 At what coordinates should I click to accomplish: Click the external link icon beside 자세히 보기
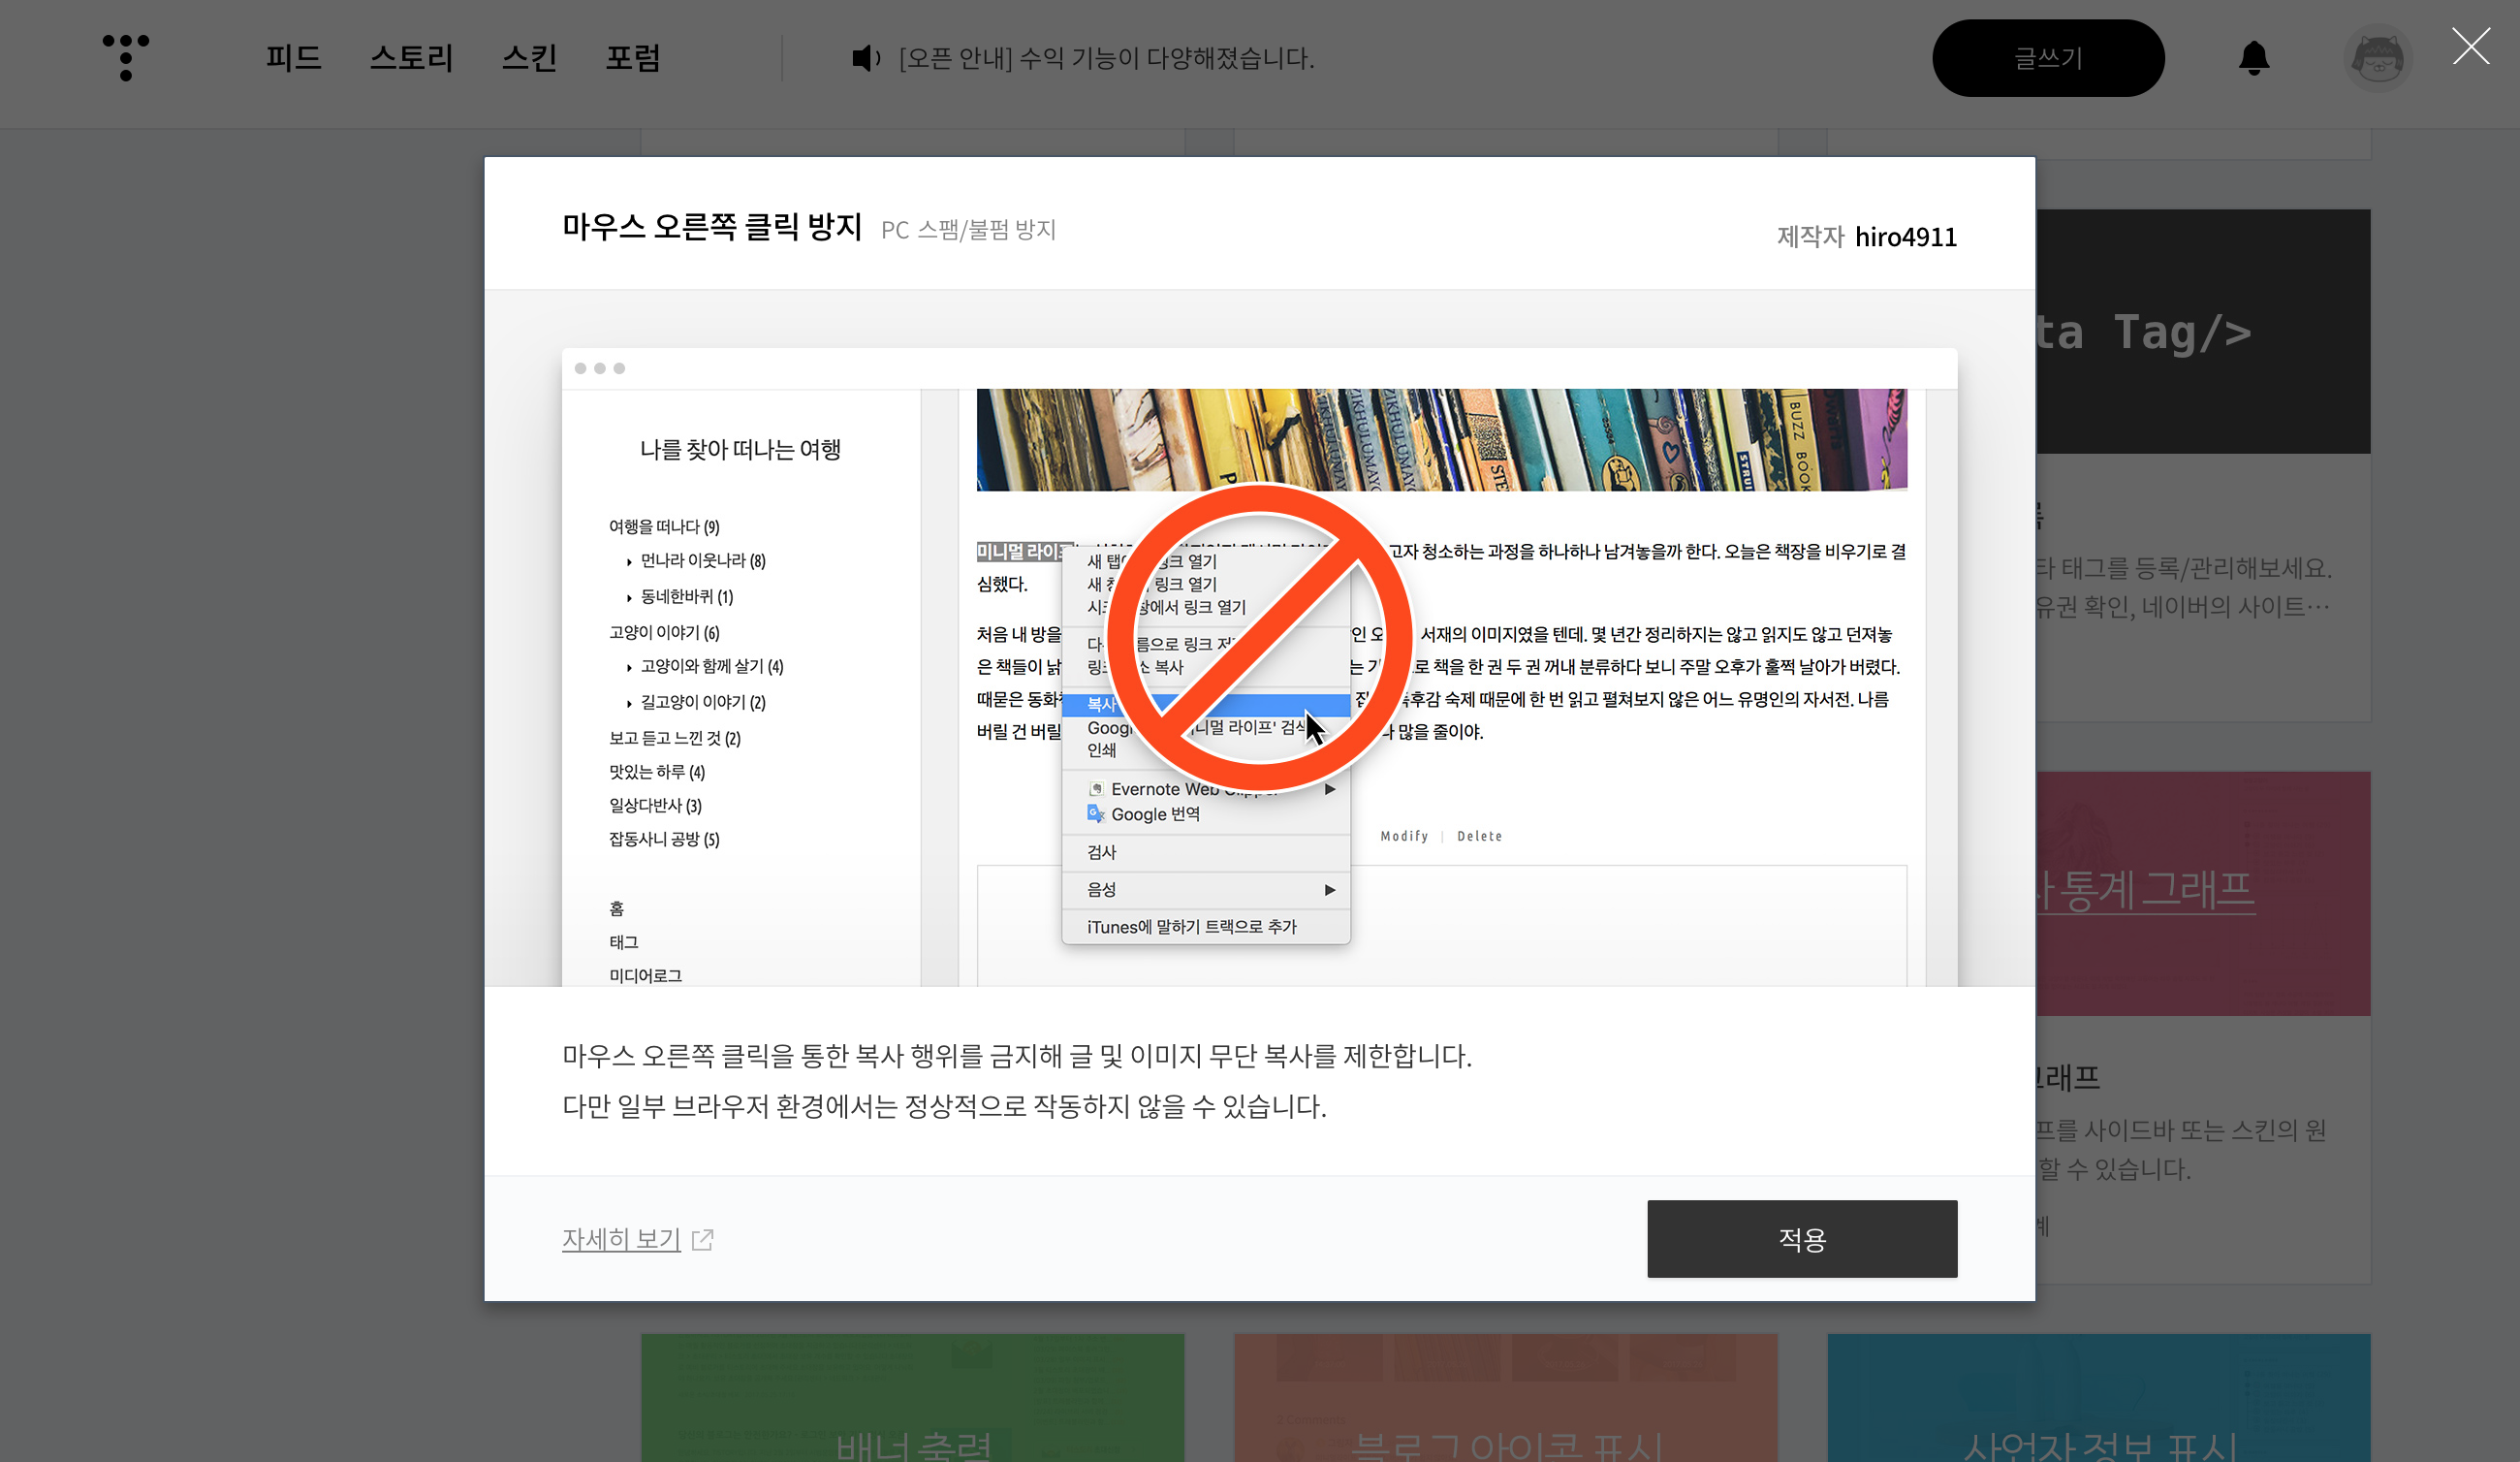coord(703,1239)
